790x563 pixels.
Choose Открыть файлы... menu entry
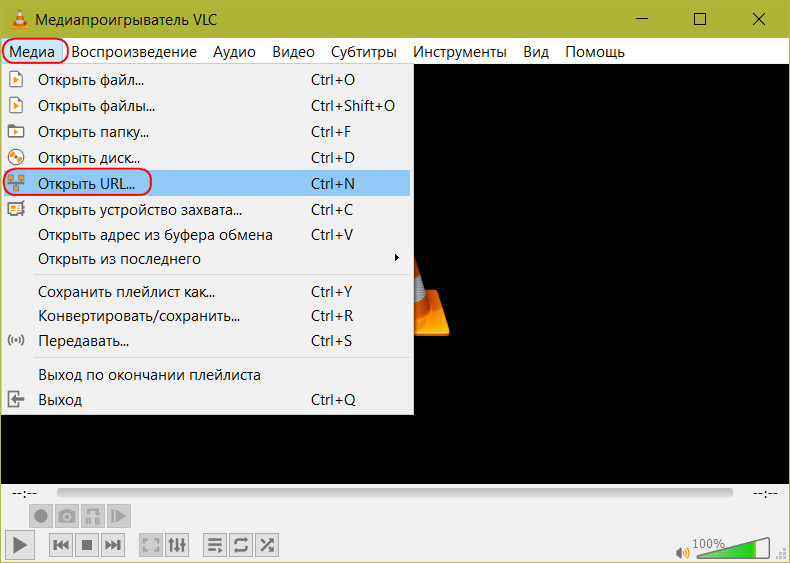[207, 106]
